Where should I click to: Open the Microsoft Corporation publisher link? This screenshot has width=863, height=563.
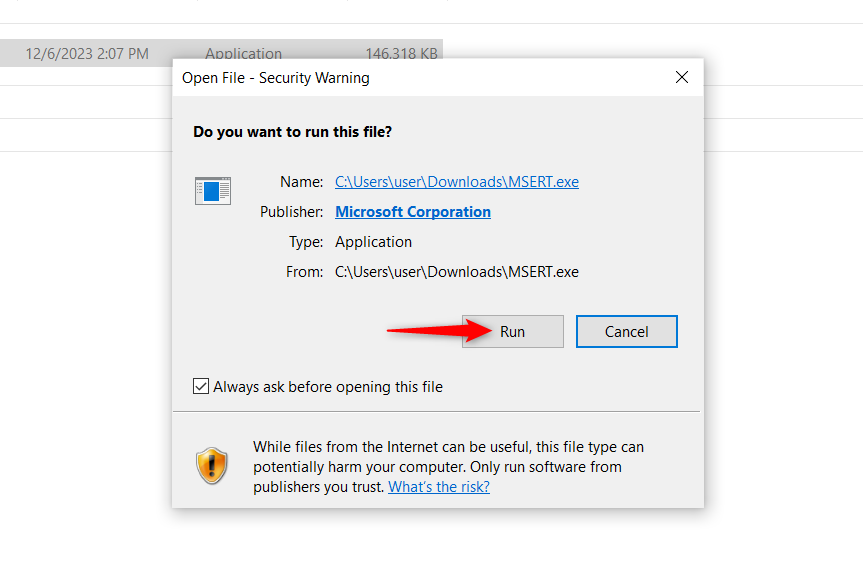[413, 212]
